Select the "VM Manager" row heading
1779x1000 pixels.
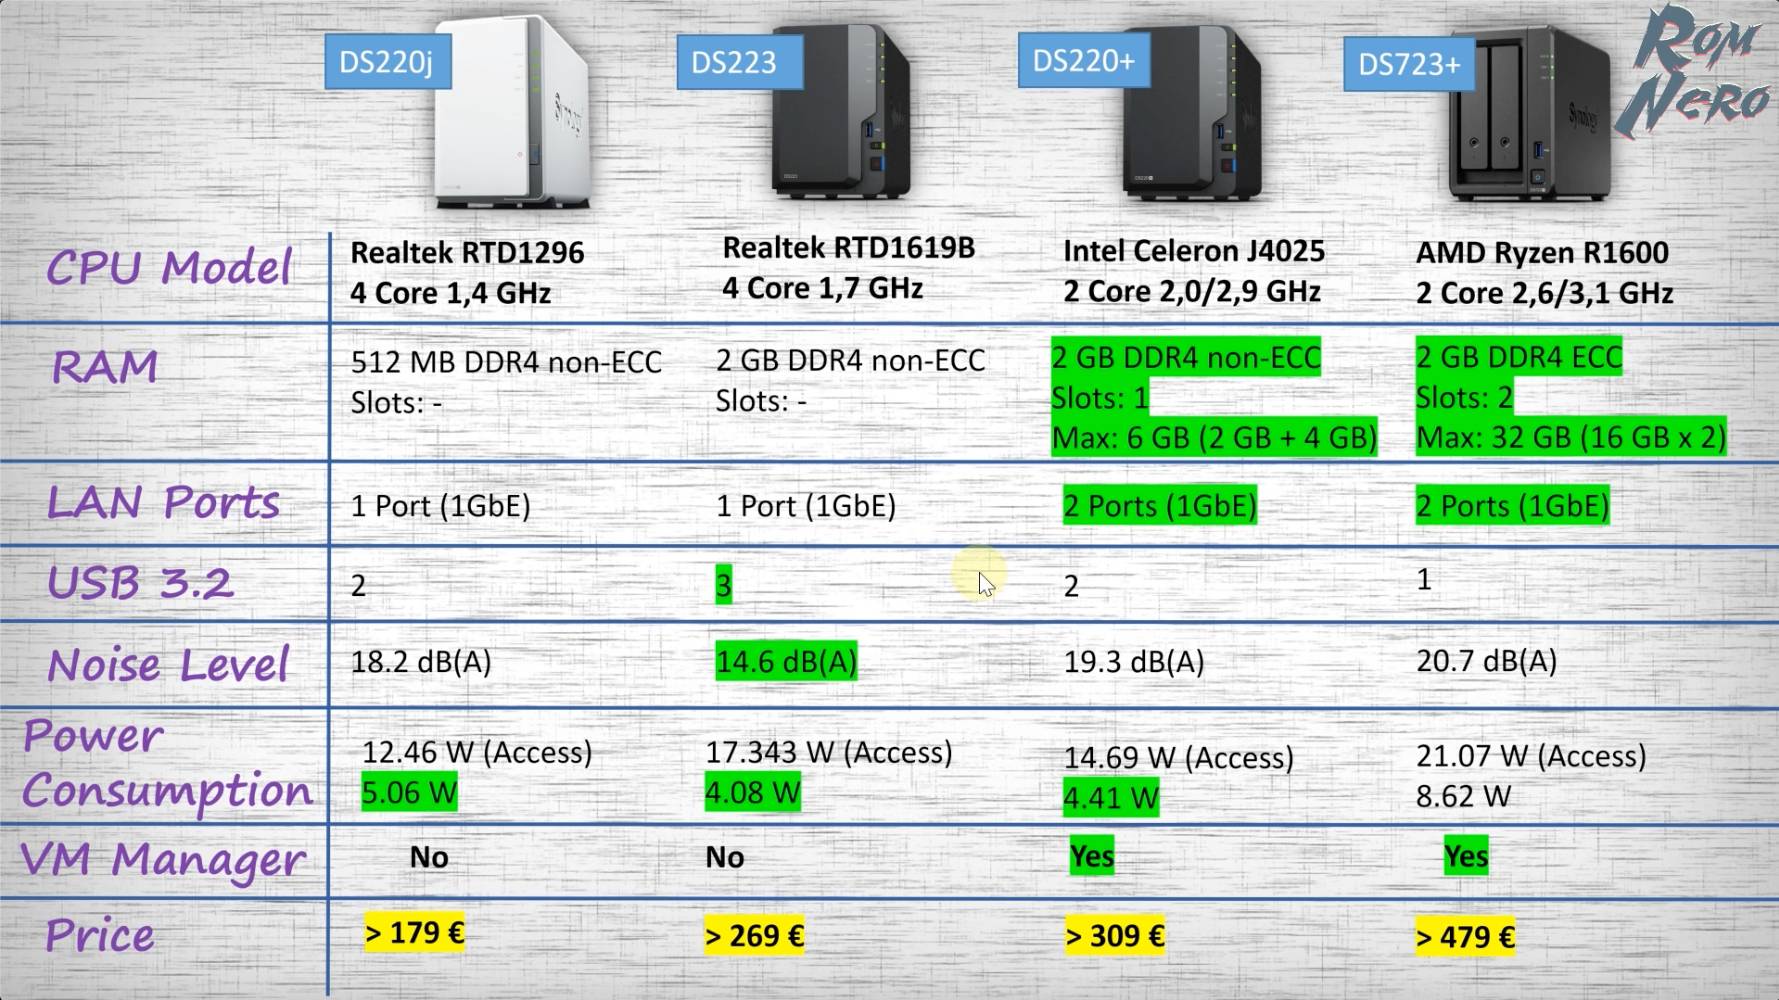(x=162, y=860)
